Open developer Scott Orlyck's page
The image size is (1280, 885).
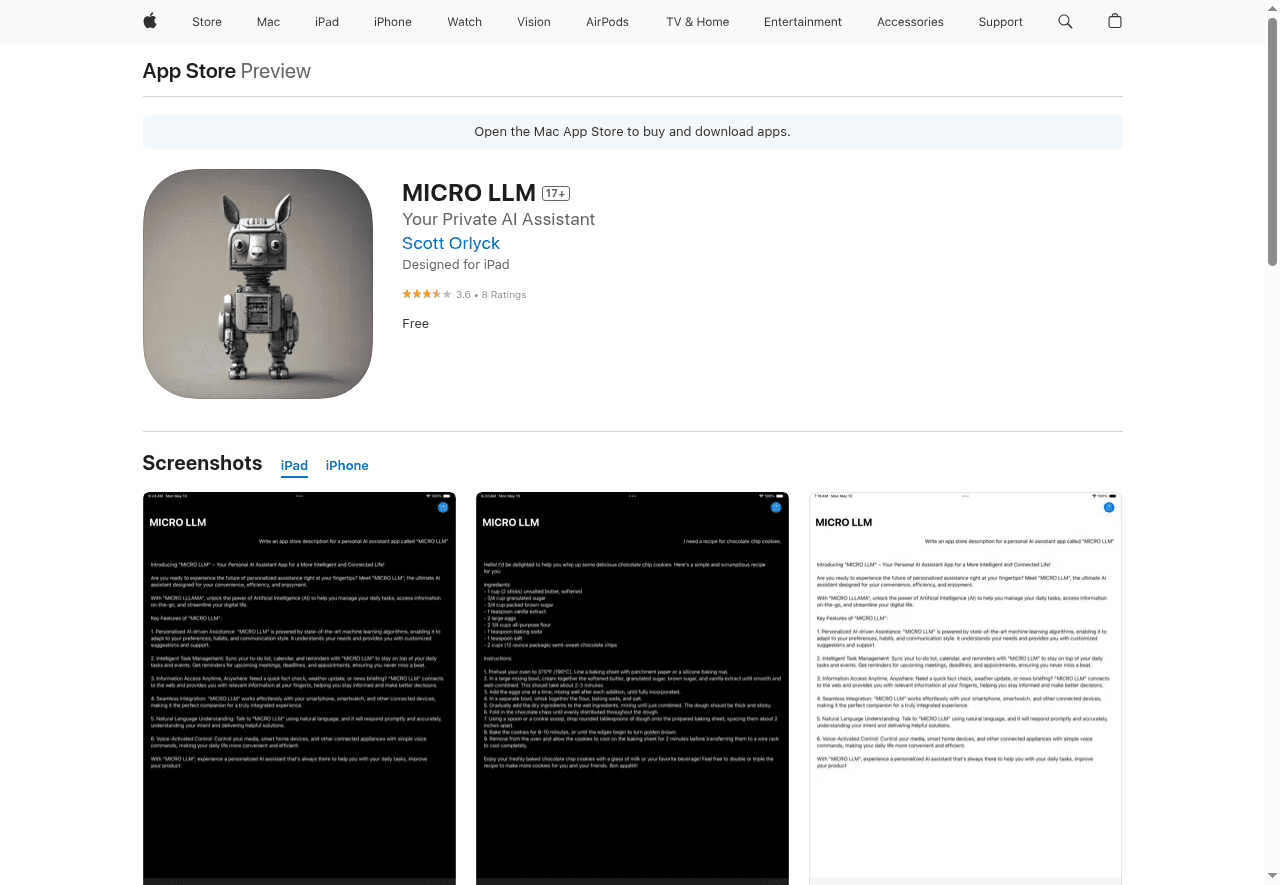[x=451, y=243]
